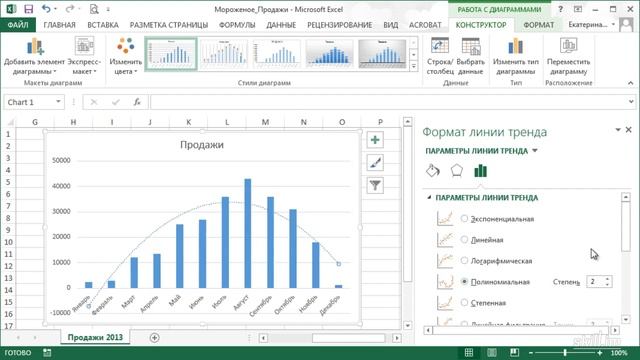This screenshot has width=640, height=360.
Task: Open chart styles brush button
Action: pos(375,163)
